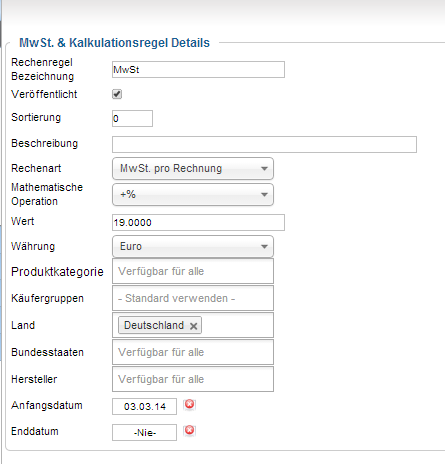The width and height of the screenshot is (445, 464).
Task: Click the Deutschland tag text
Action: [154, 325]
